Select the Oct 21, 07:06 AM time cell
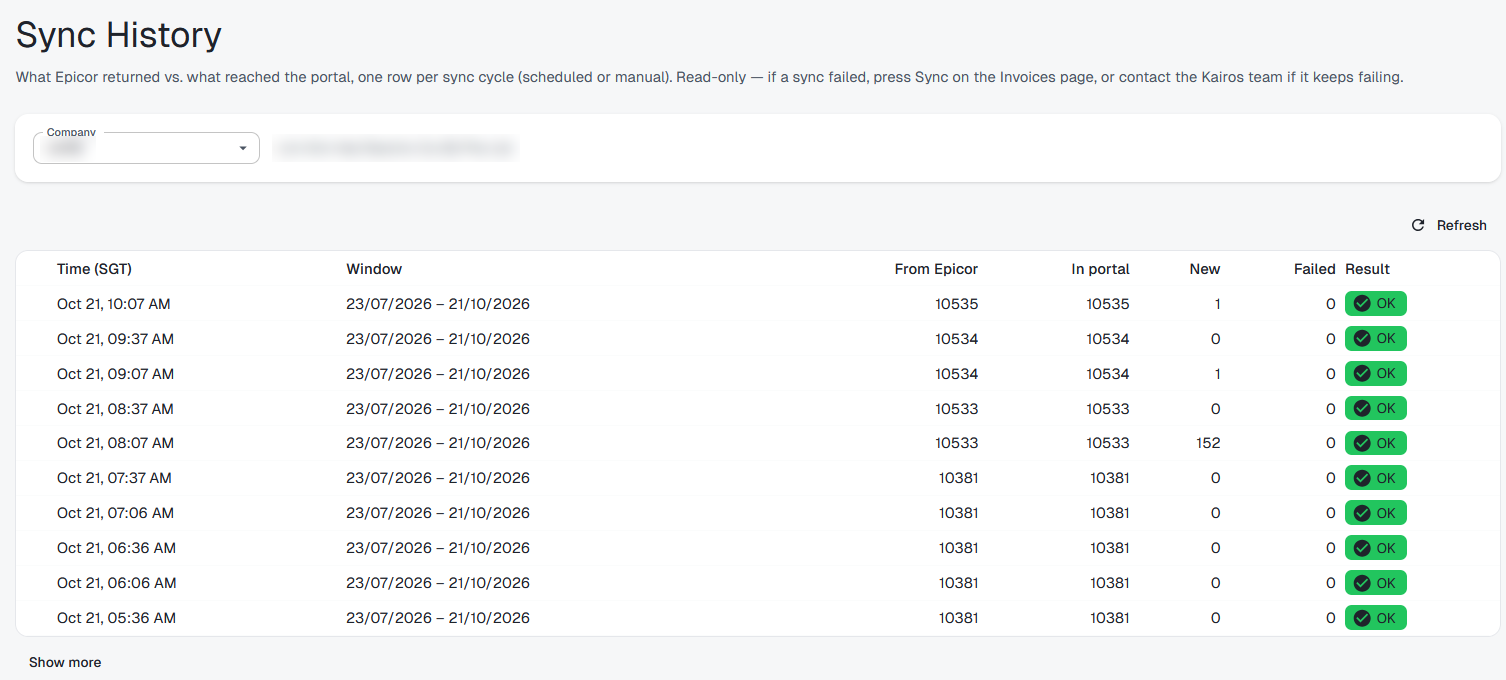This screenshot has width=1506, height=680. [x=115, y=513]
